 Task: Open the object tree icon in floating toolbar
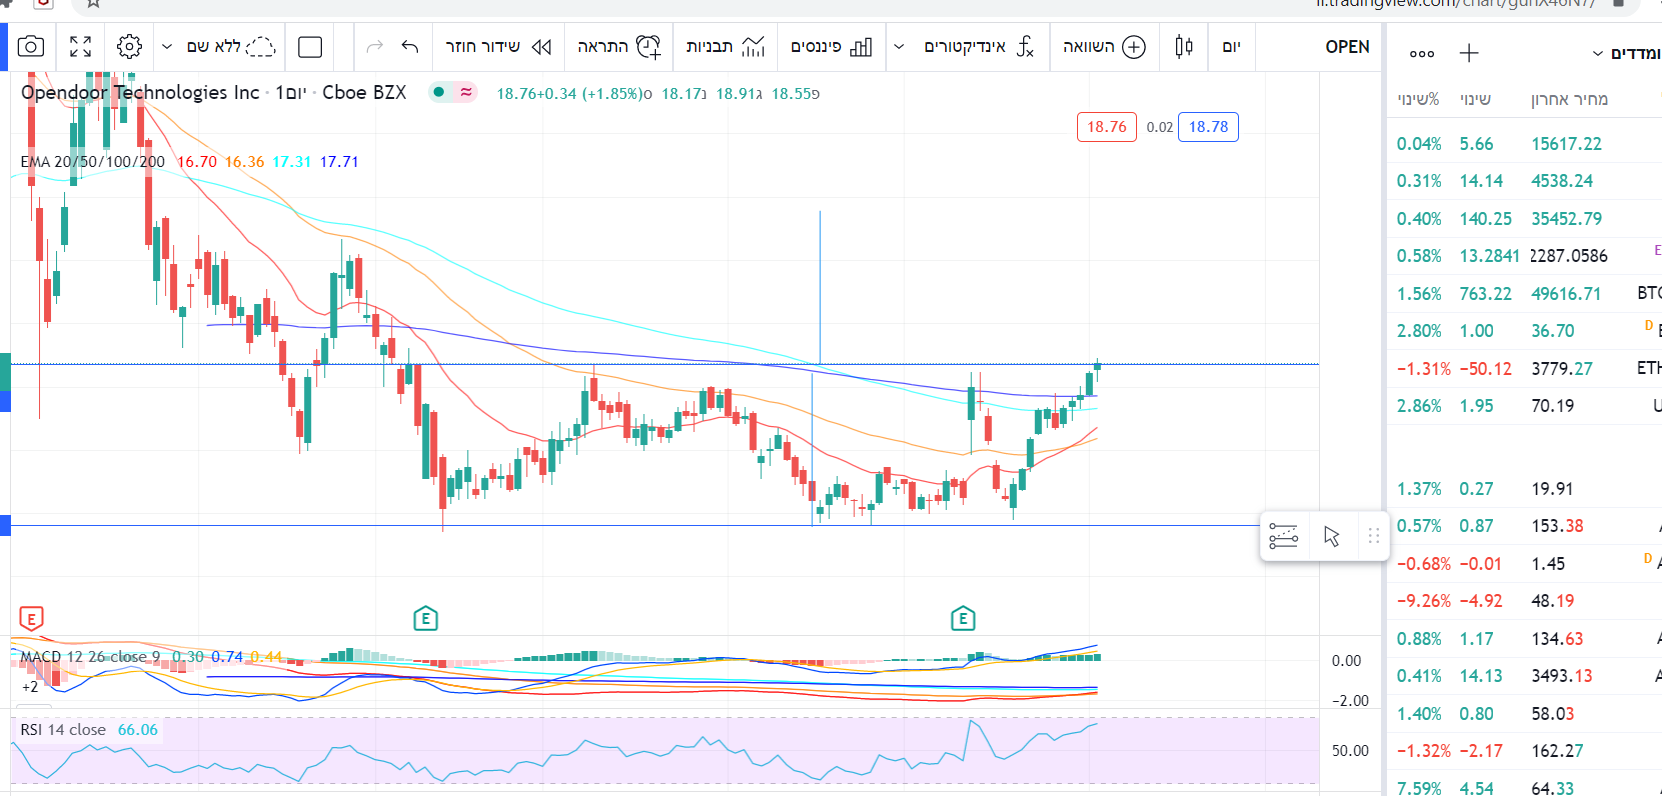pyautogui.click(x=1283, y=536)
